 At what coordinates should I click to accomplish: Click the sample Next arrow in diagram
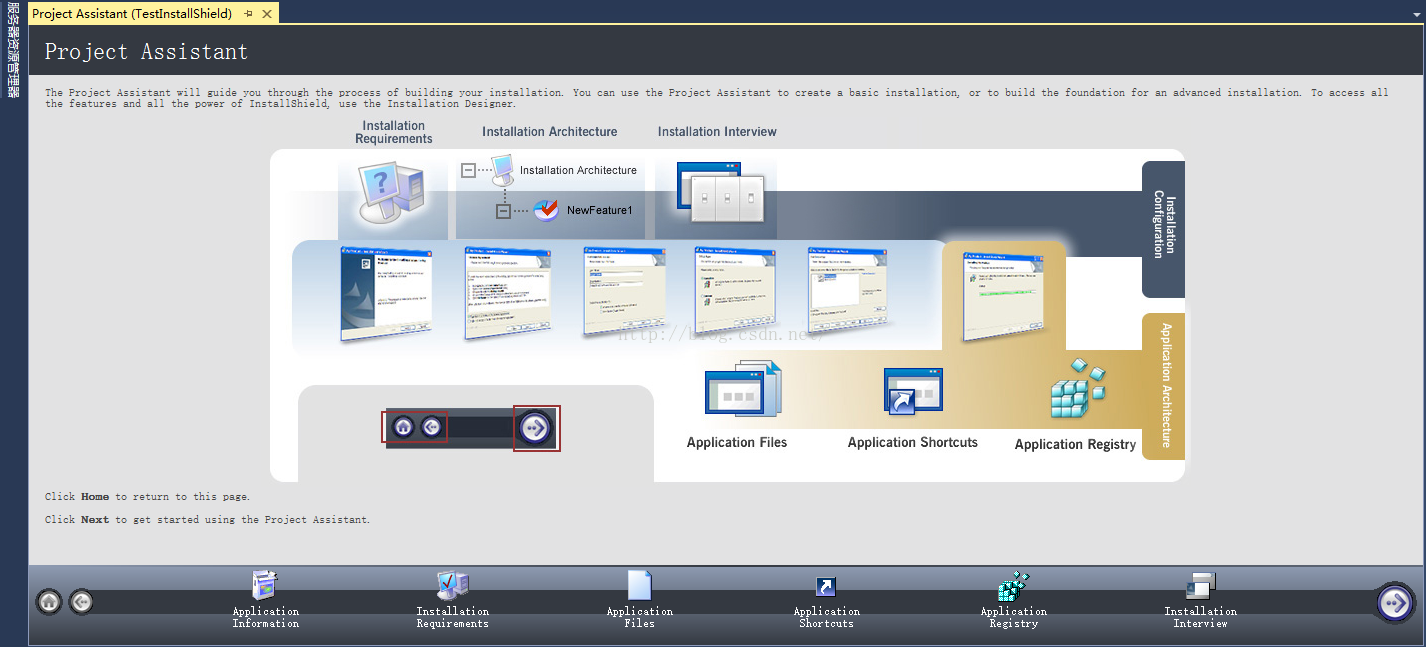(535, 428)
